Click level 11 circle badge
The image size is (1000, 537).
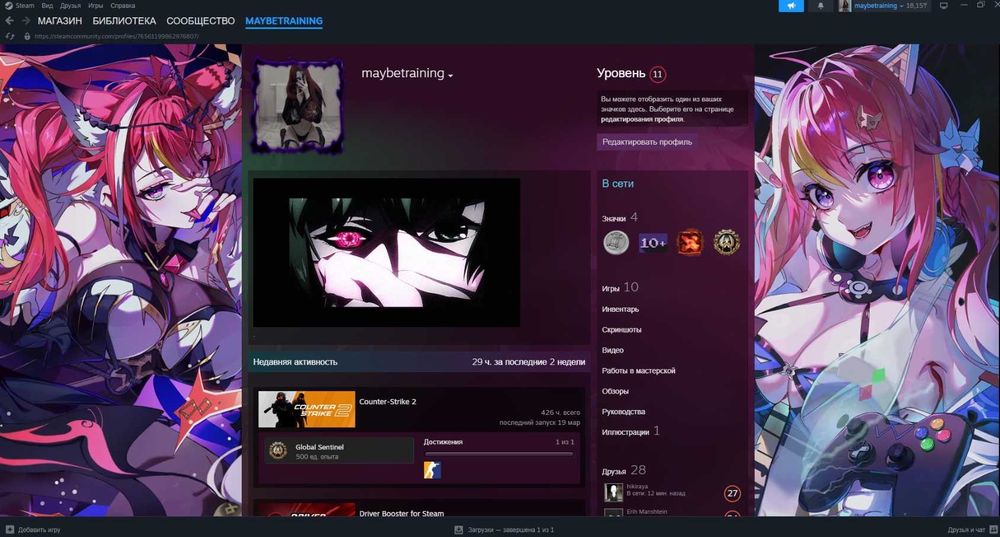(x=658, y=74)
